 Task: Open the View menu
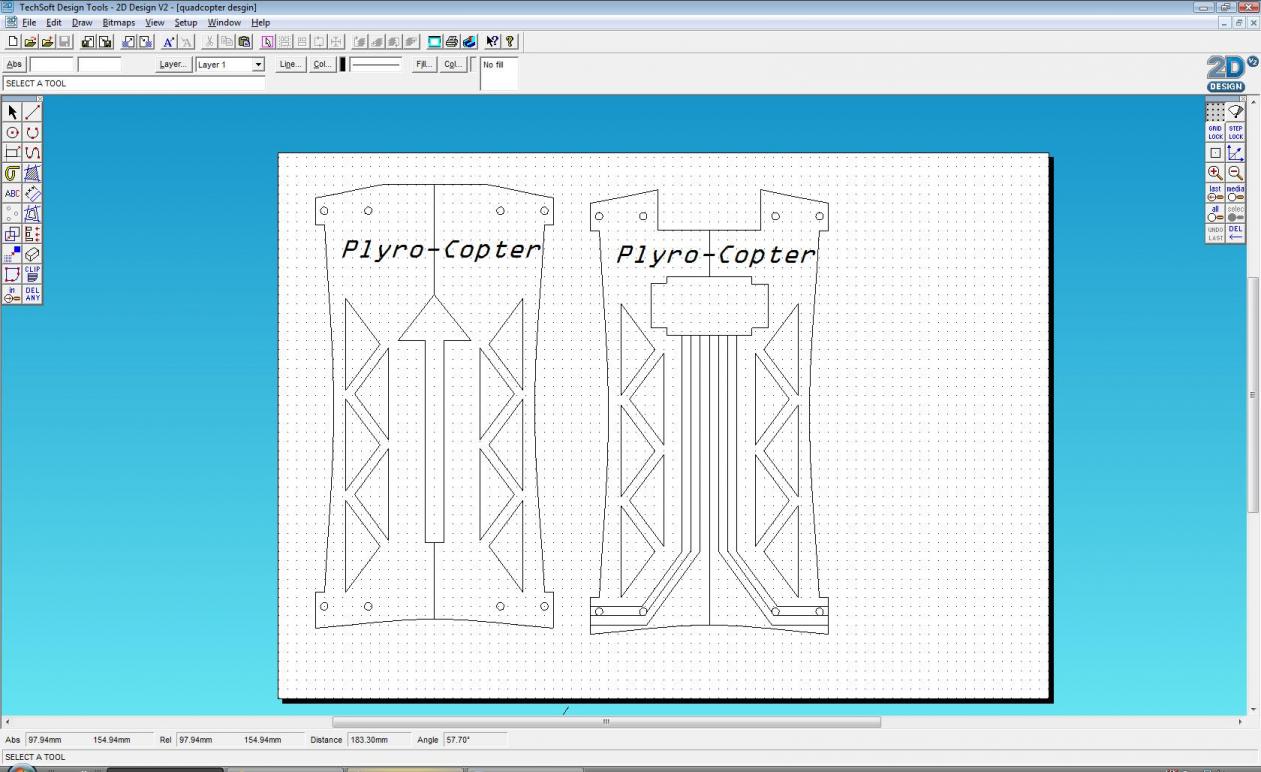click(155, 22)
